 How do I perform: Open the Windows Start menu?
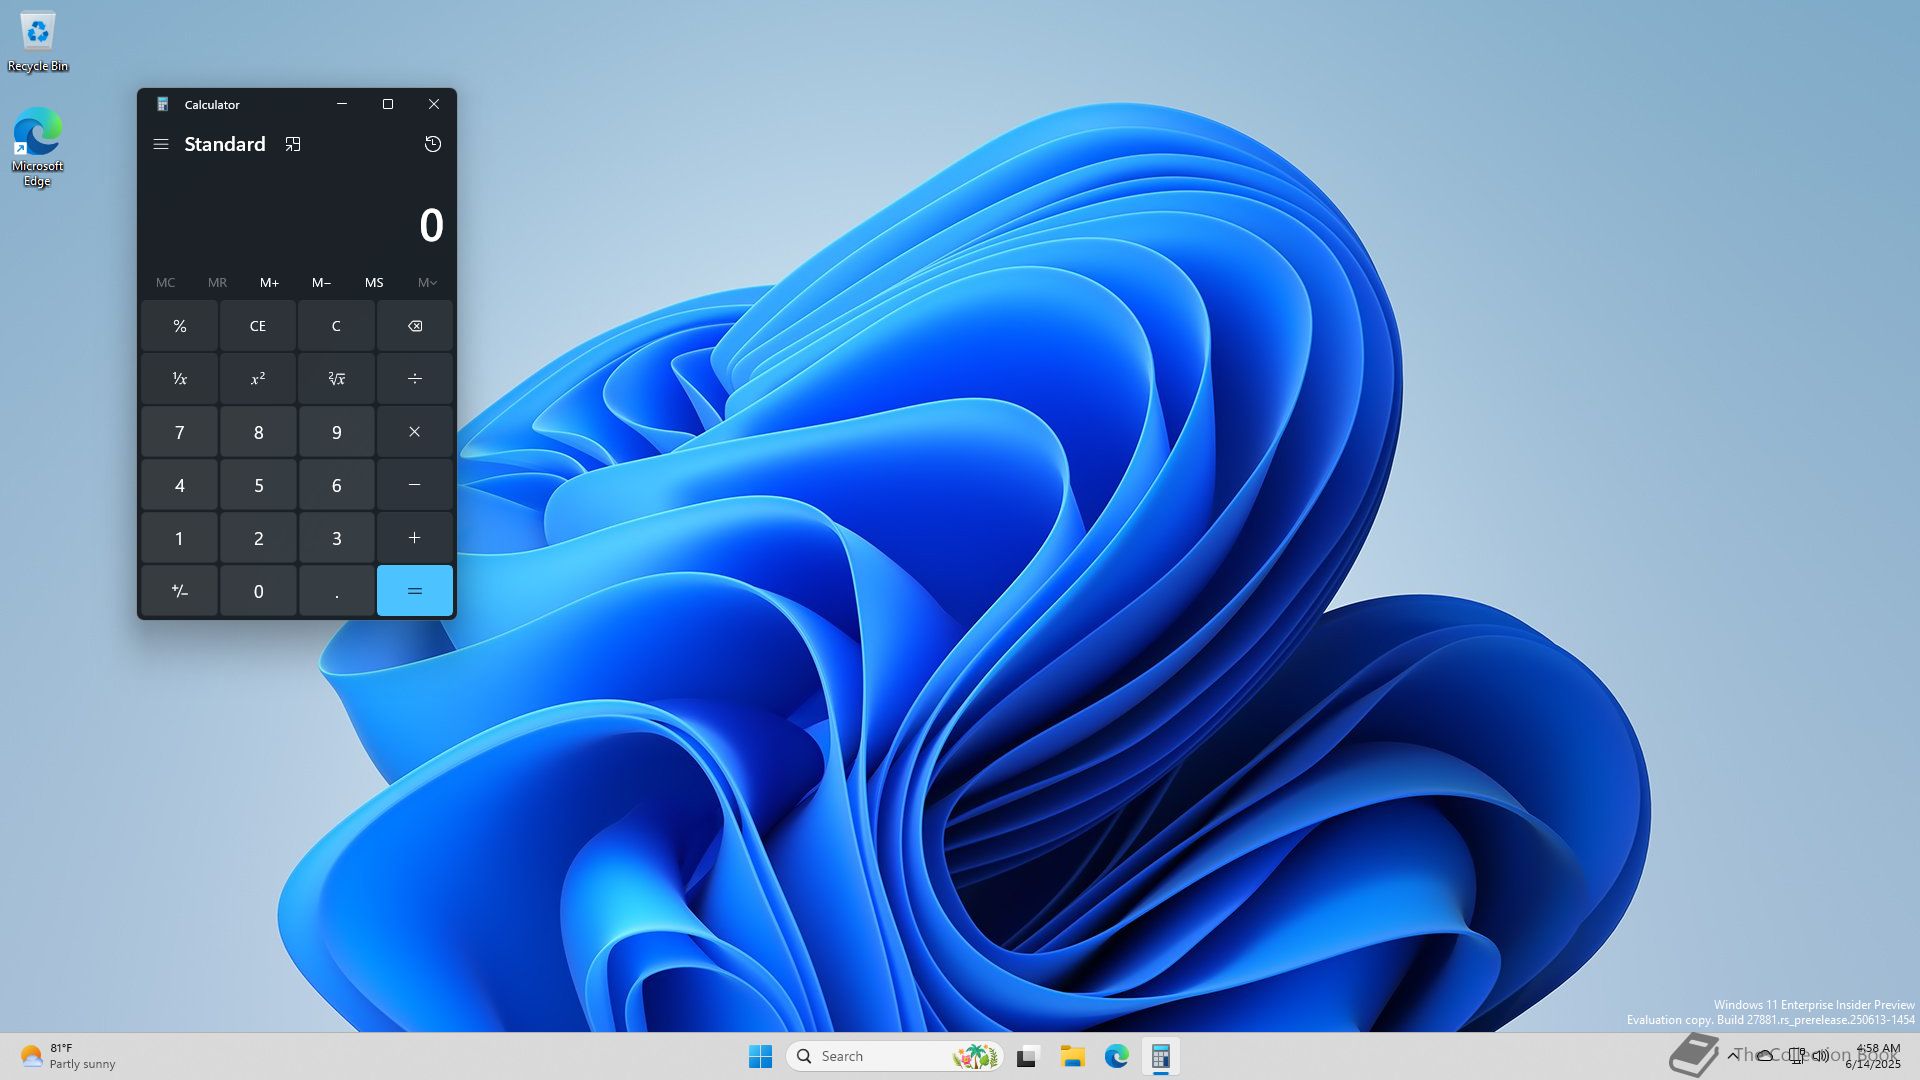[x=760, y=1056]
